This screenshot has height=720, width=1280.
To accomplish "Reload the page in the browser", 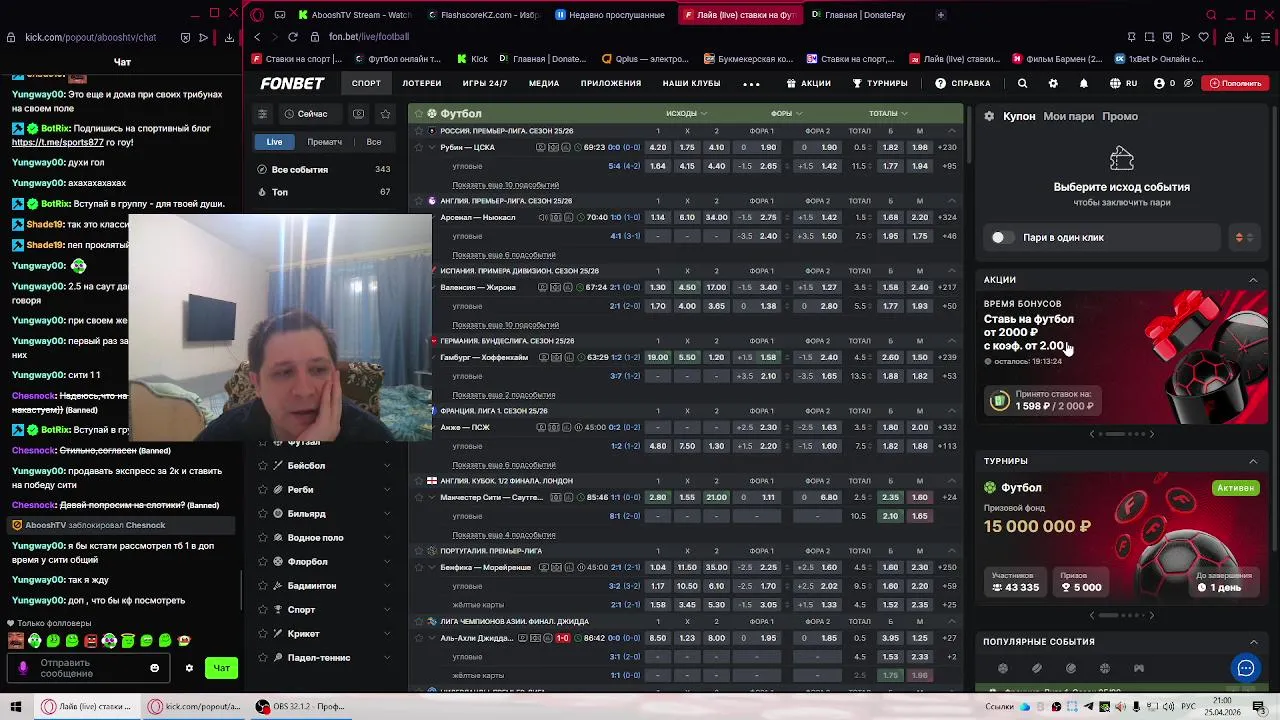I will click(x=292, y=37).
